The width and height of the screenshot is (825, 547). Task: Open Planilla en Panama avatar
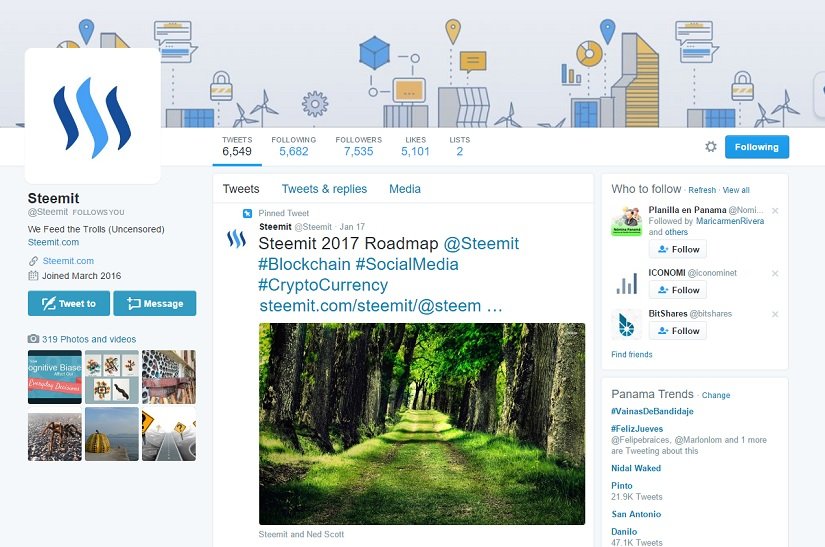pos(626,221)
